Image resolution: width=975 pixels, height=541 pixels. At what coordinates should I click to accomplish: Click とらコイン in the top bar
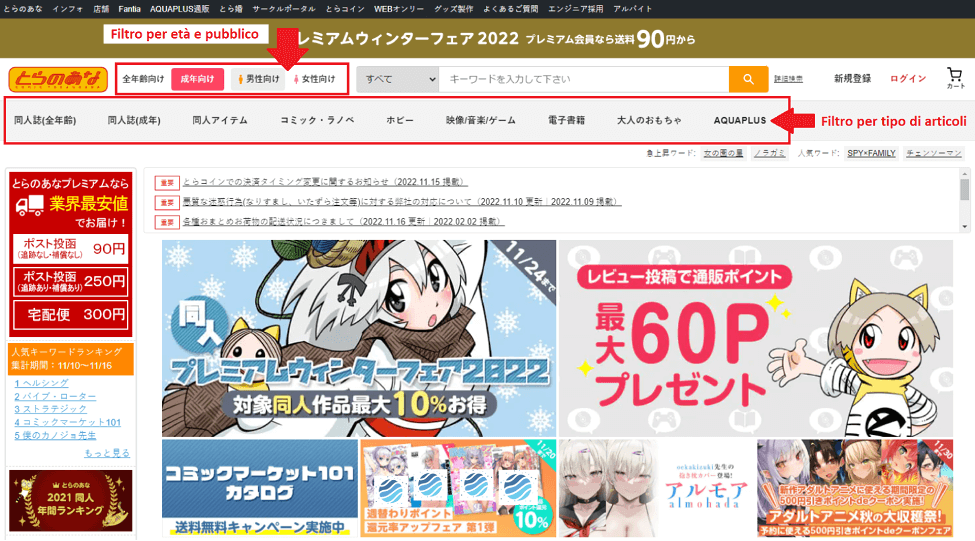click(345, 9)
